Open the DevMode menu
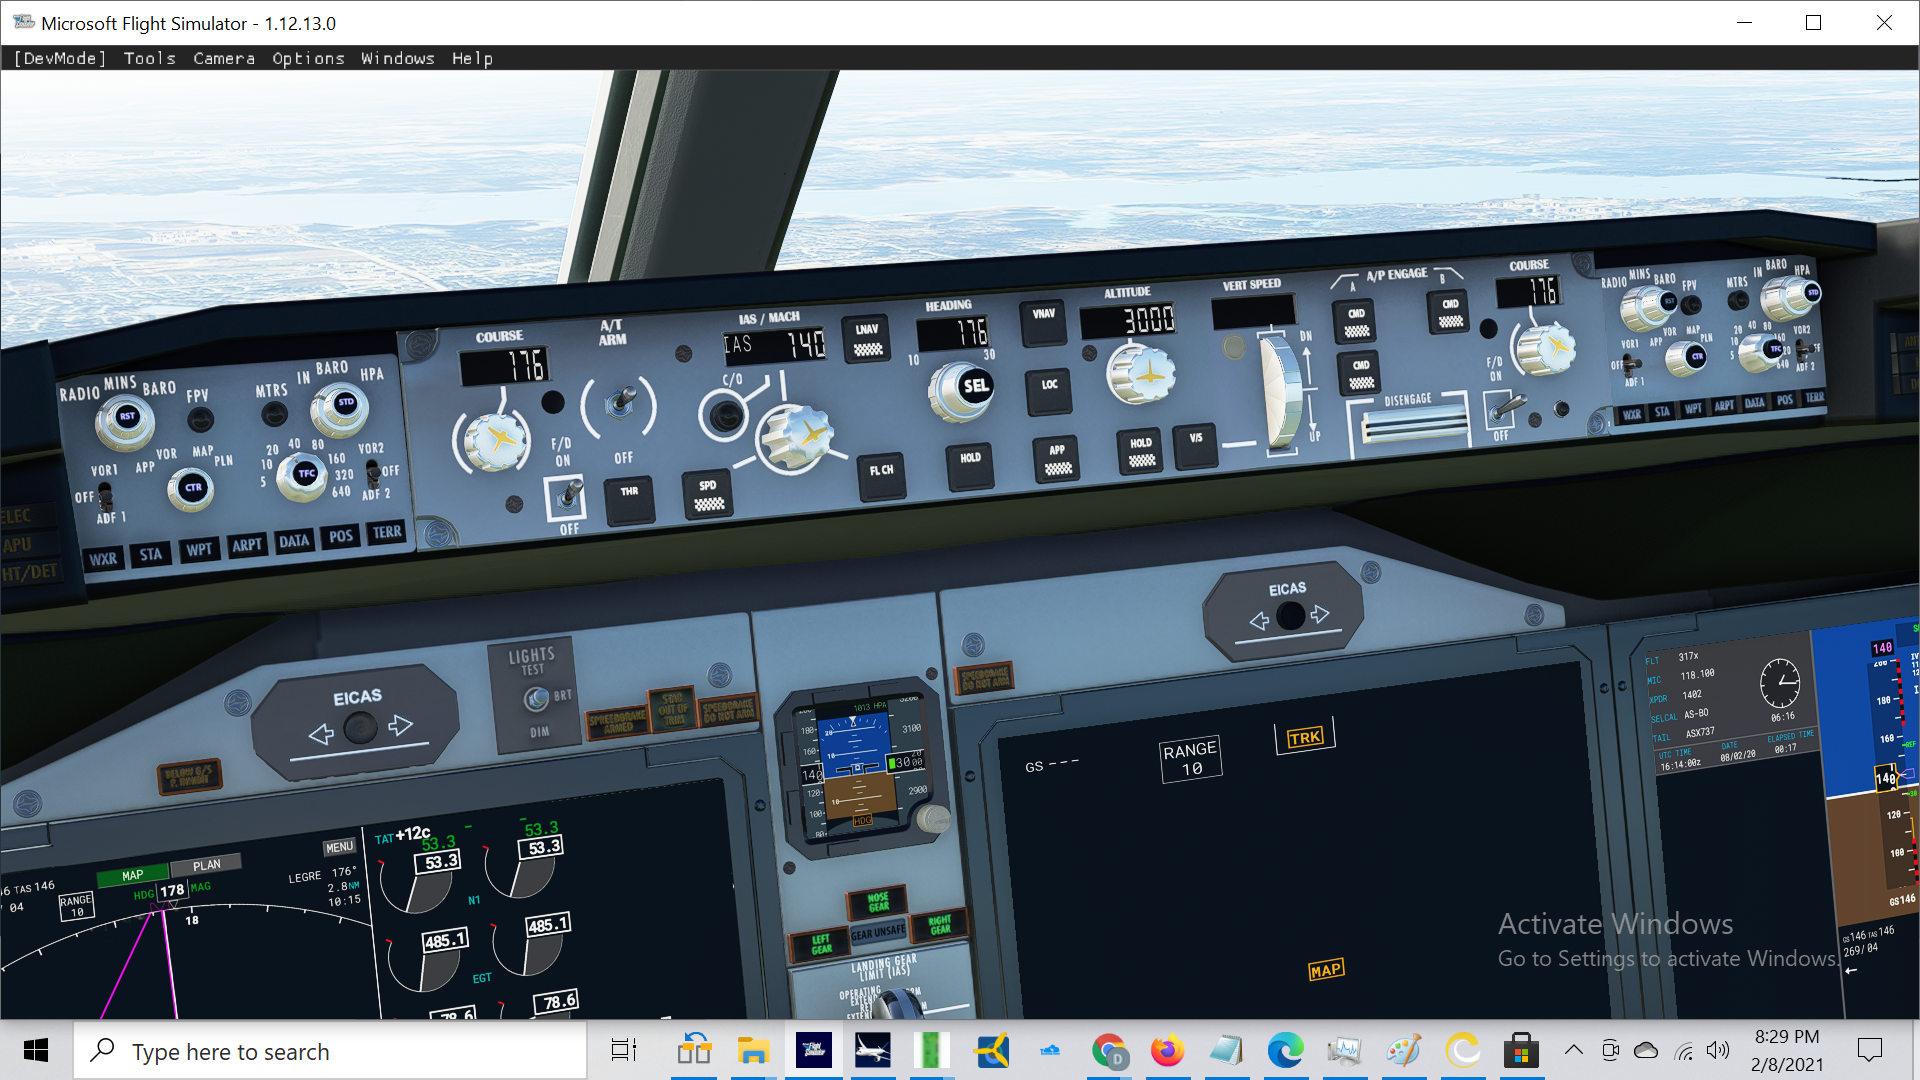Screen dimensions: 1920x1080 pos(59,58)
